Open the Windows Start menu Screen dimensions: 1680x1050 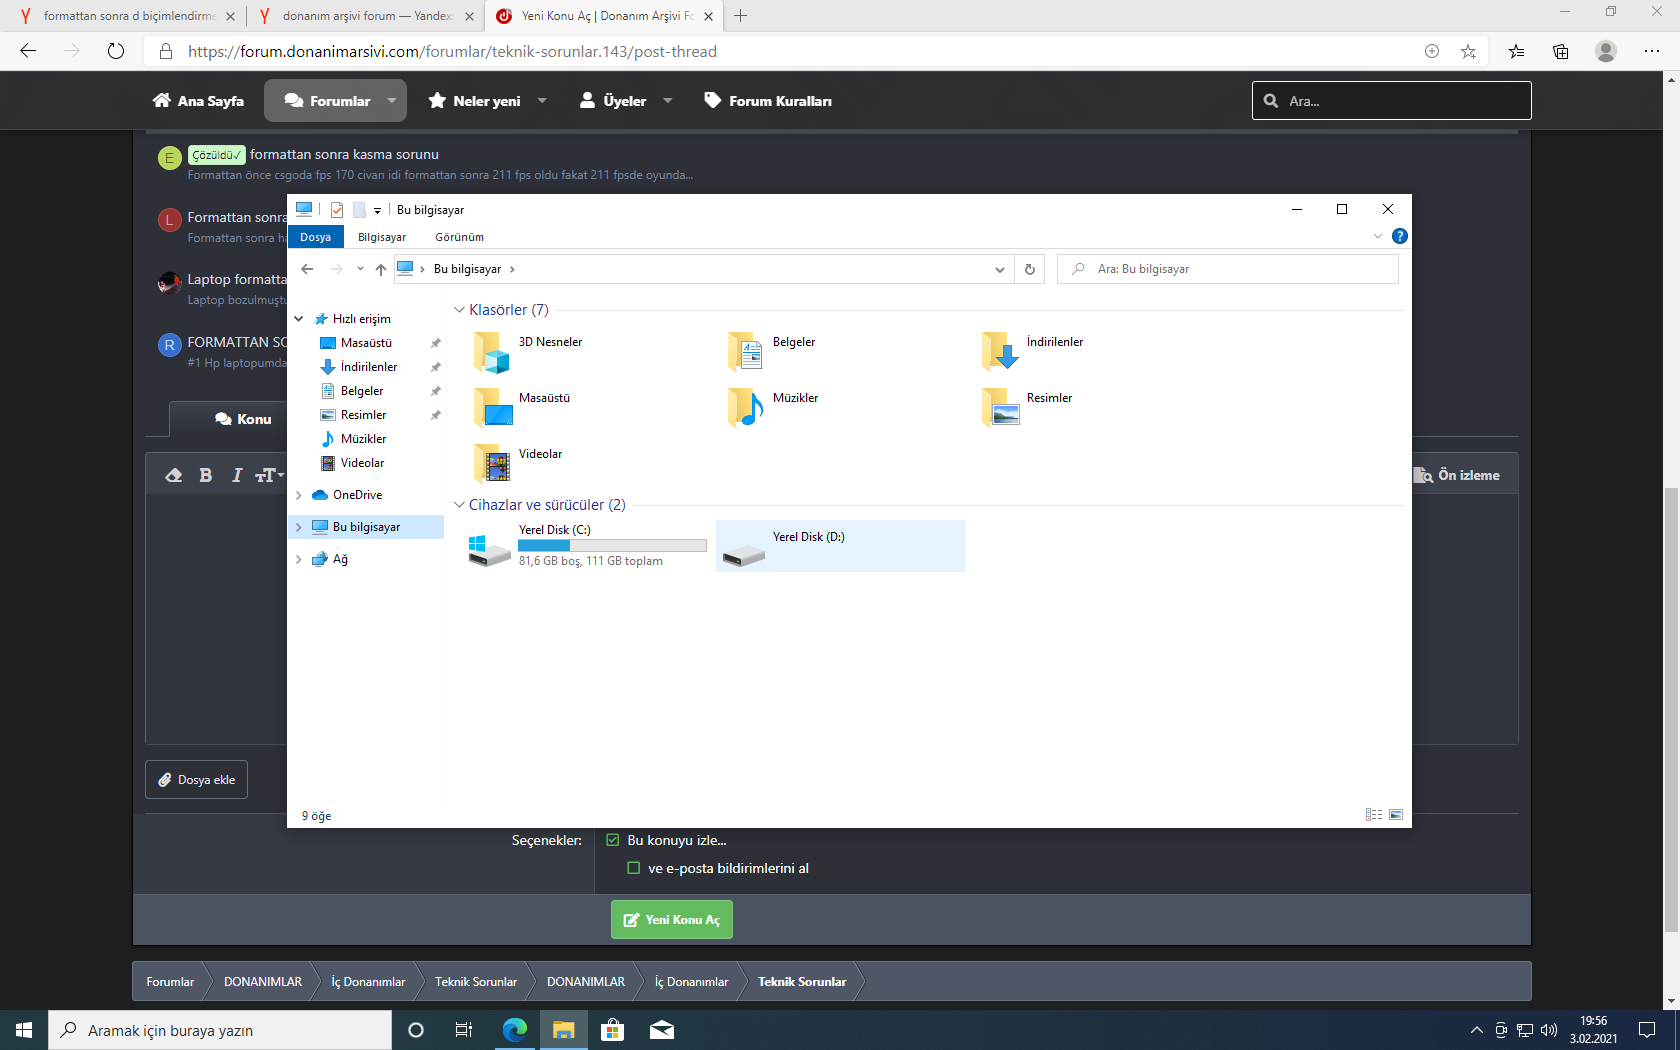click(24, 1030)
